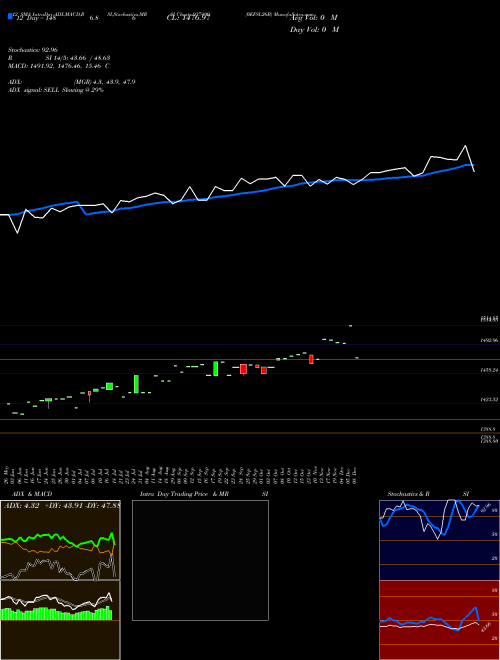Click the blue 12-day SMA legend square
The width and height of the screenshot is (500, 660).
point(10,16)
